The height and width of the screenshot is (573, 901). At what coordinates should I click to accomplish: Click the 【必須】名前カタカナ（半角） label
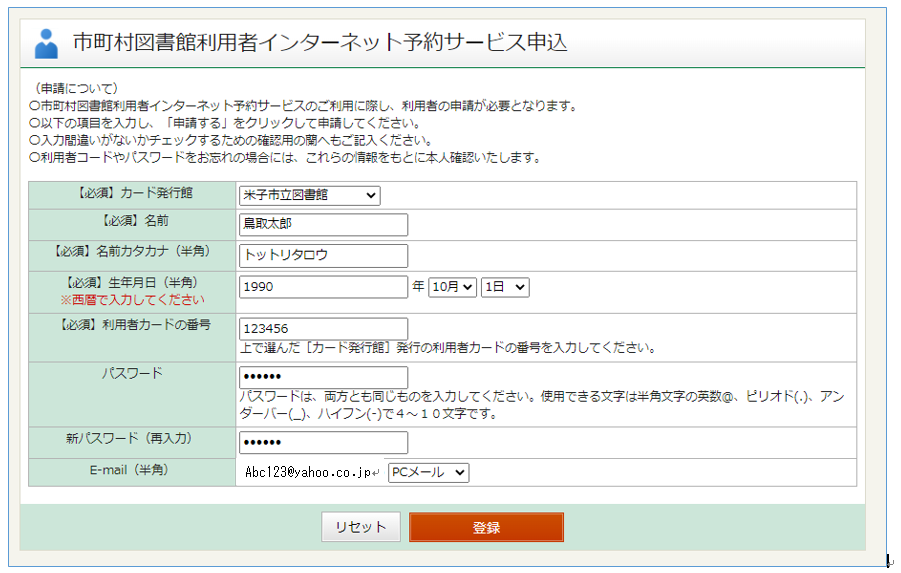pos(132,252)
